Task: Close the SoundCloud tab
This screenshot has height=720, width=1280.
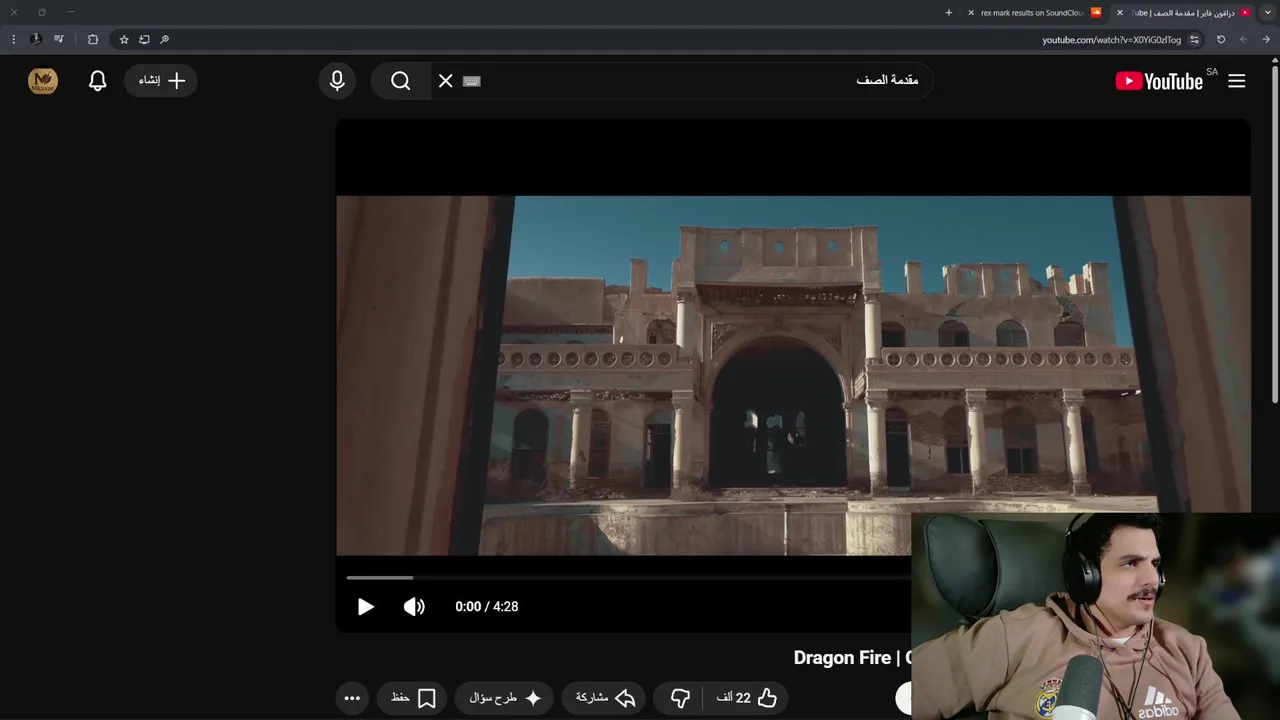Action: 971,13
